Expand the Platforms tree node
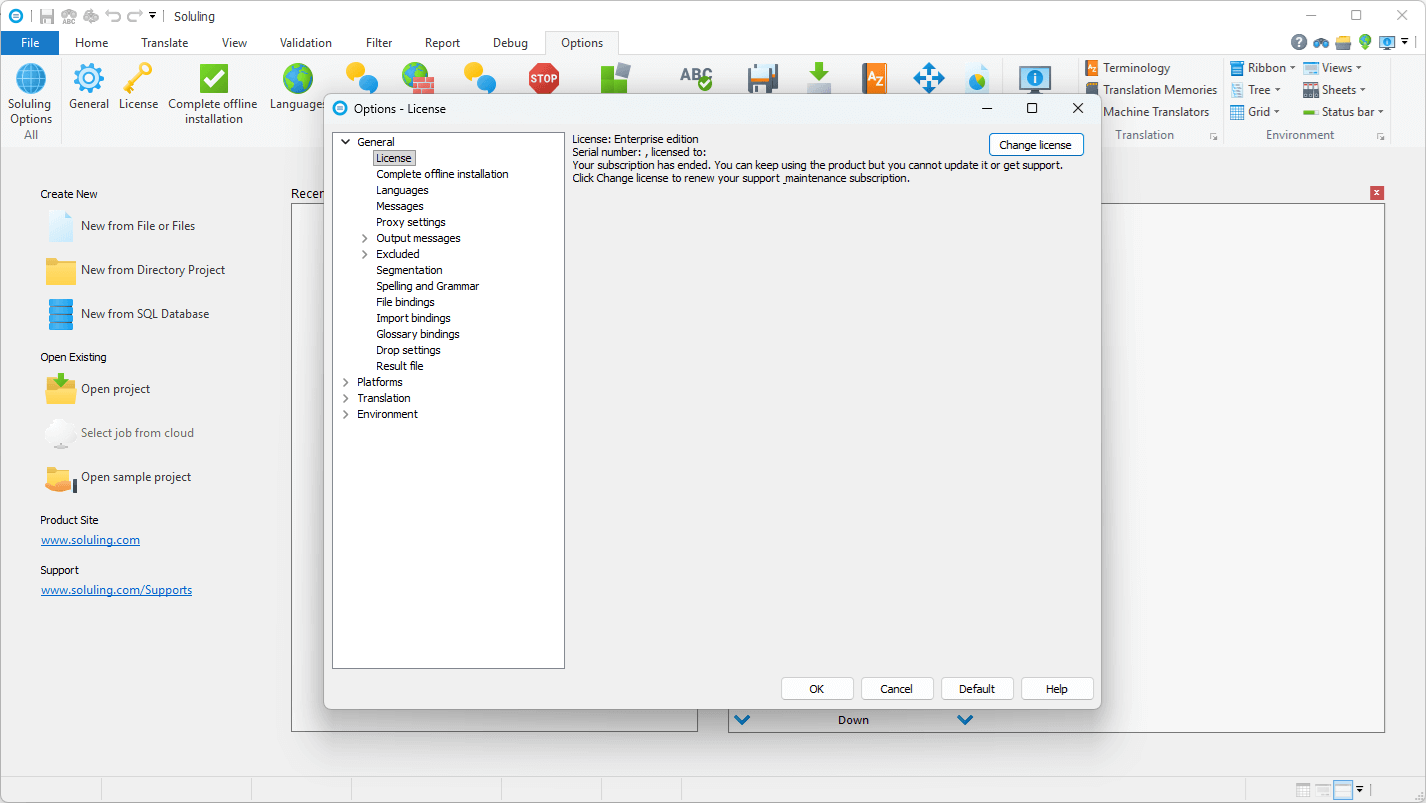 pos(345,381)
